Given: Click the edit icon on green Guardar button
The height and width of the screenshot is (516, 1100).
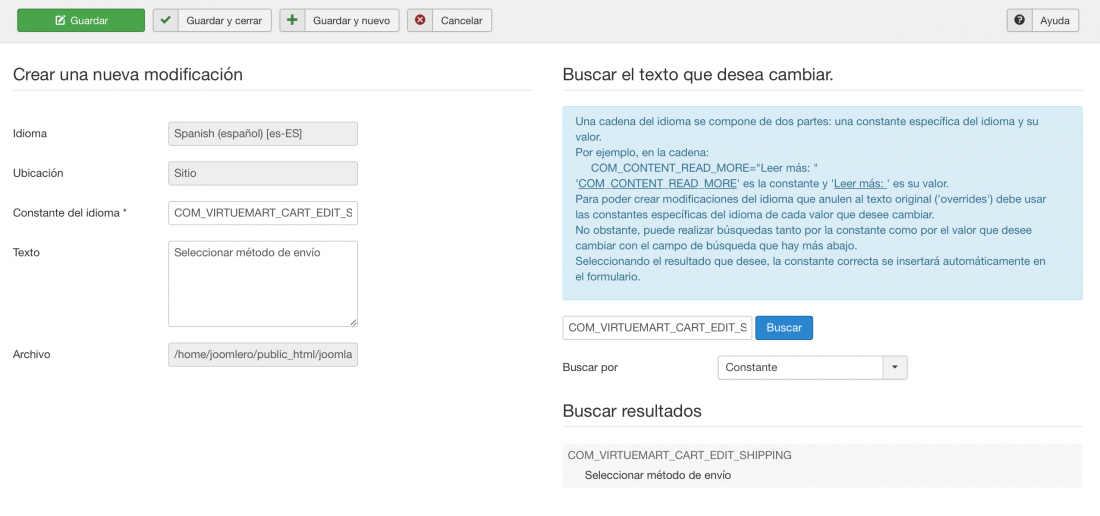Looking at the screenshot, I should pos(60,20).
